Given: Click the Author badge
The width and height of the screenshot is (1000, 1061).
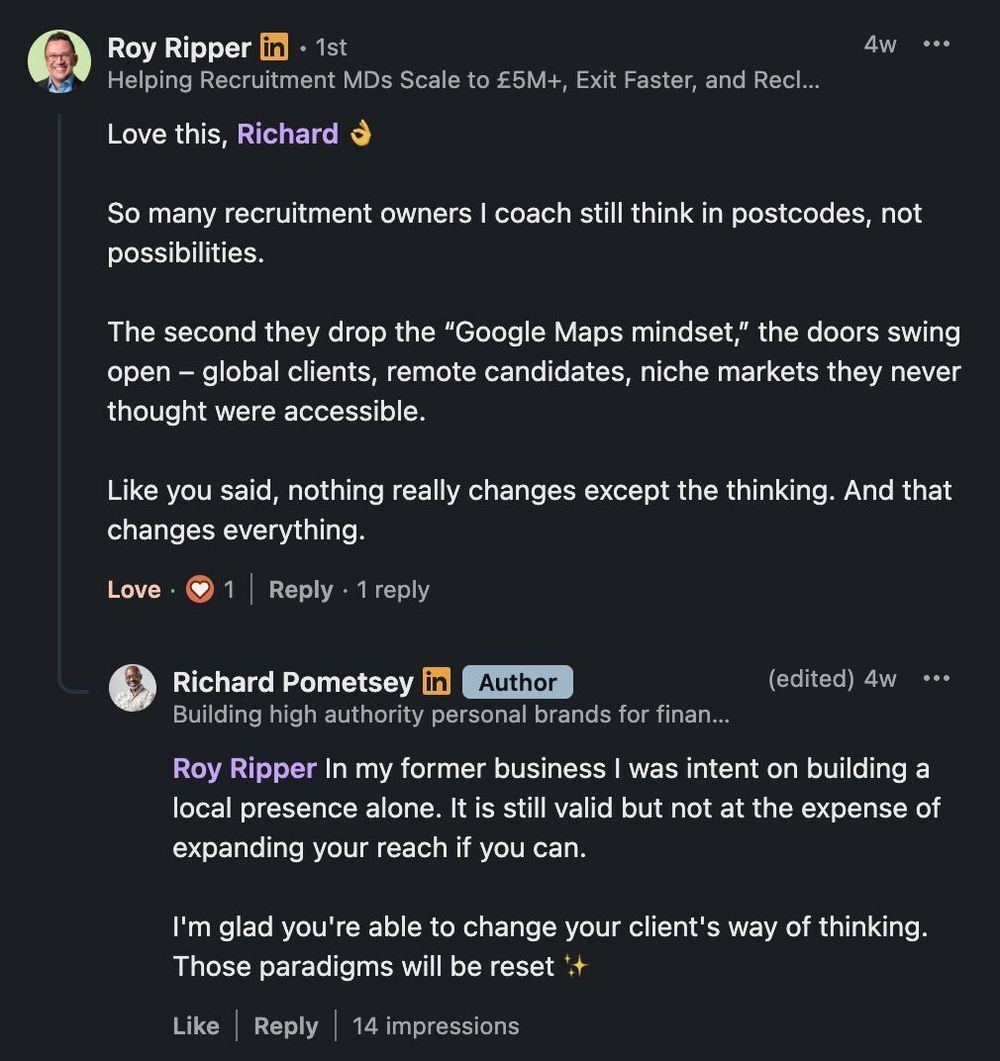Looking at the screenshot, I should point(517,682).
